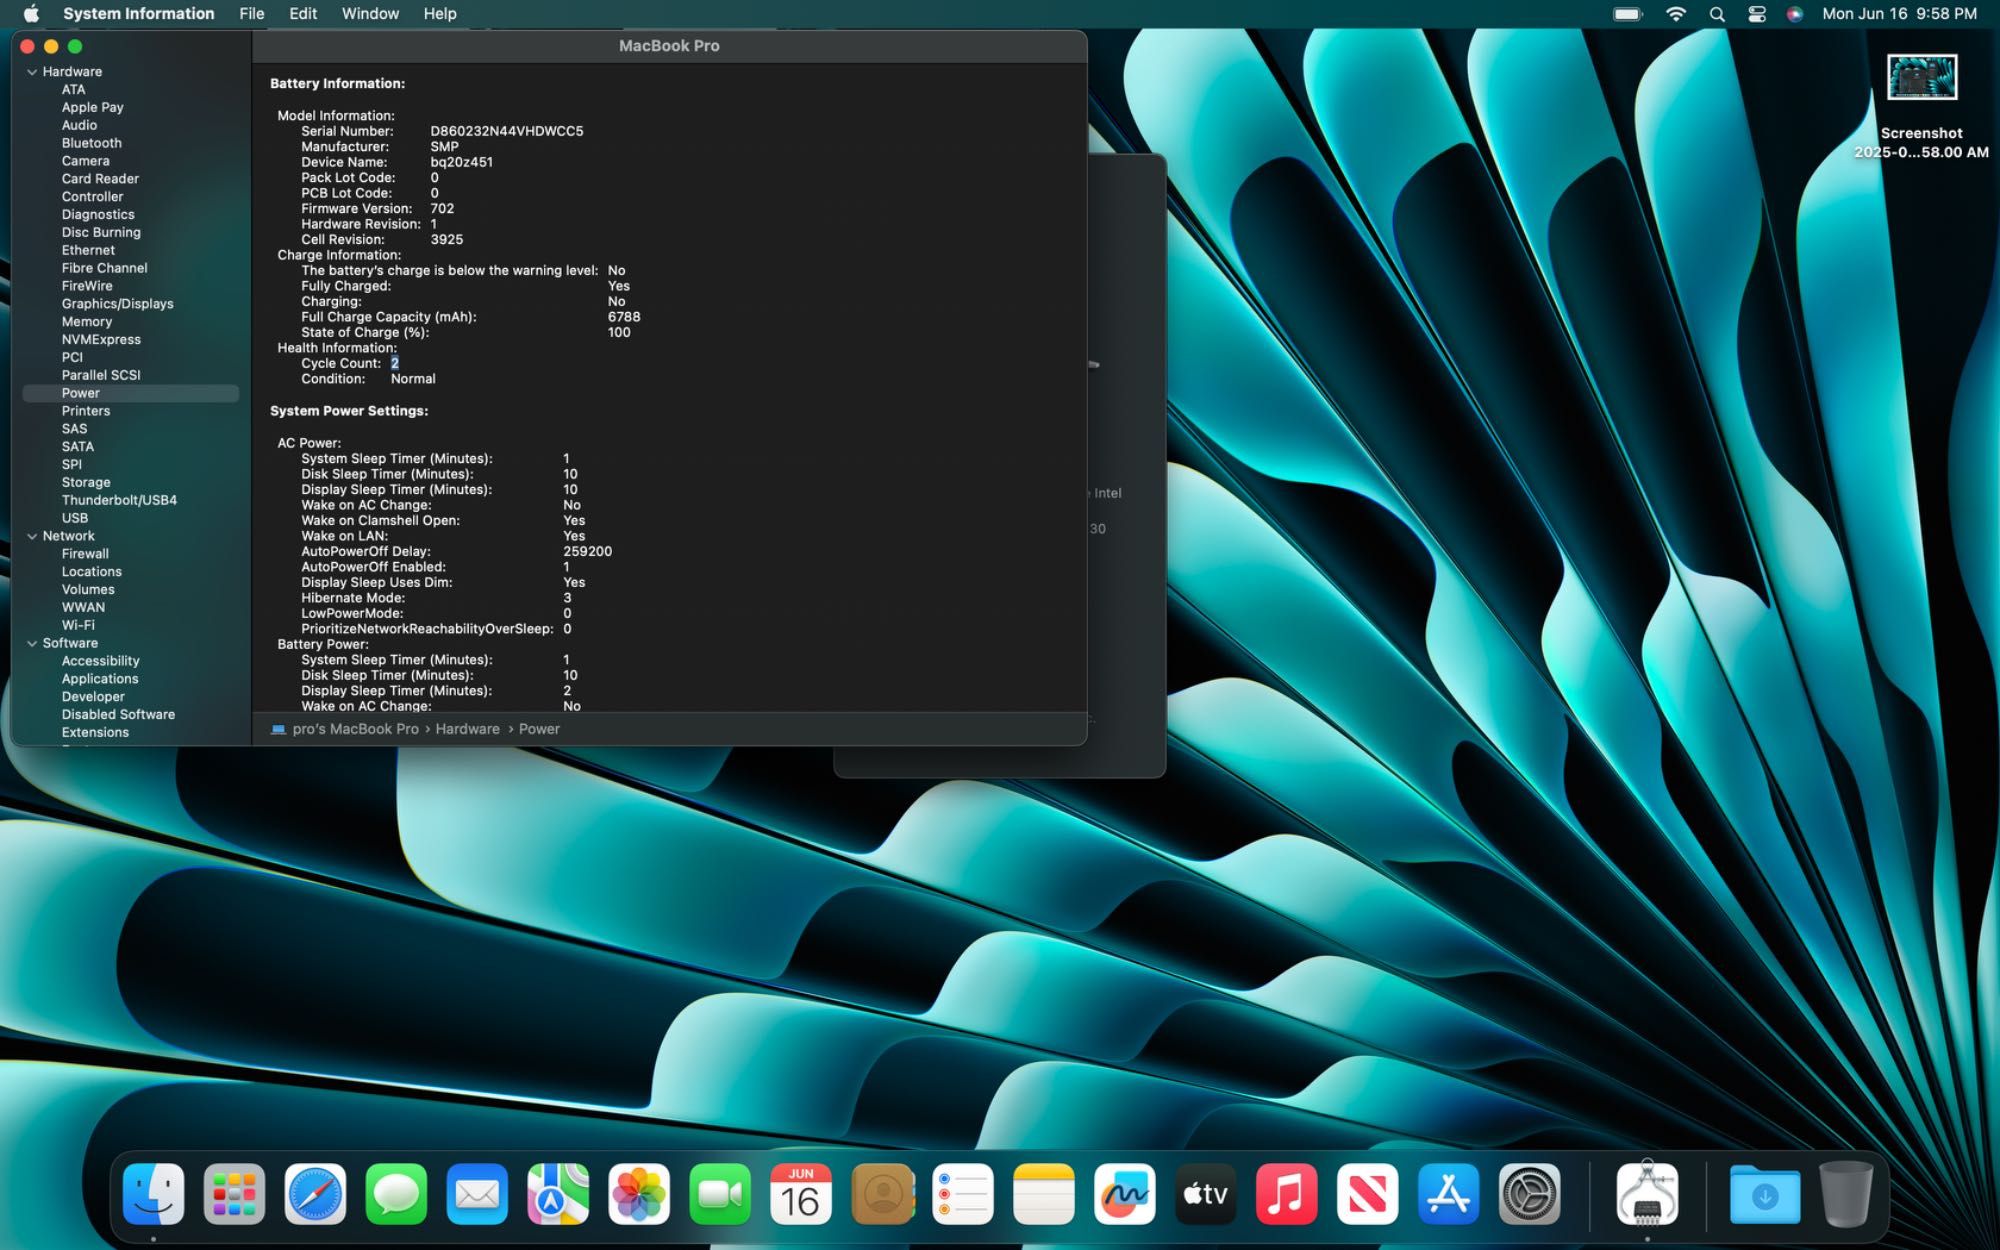The image size is (2000, 1250).
Task: Select Audio in Hardware list
Action: pos(79,125)
